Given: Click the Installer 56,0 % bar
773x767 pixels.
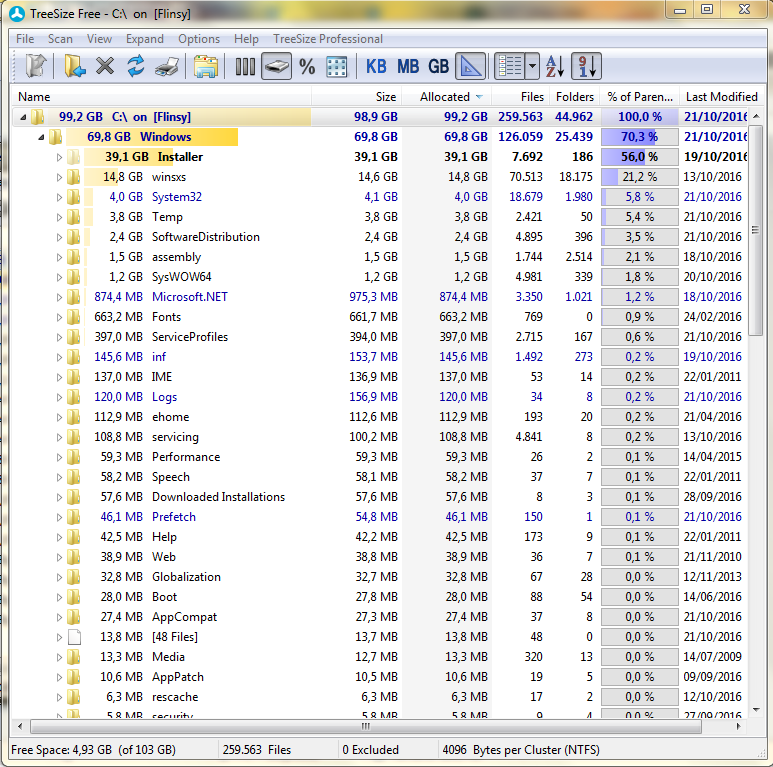Looking at the screenshot, I should 639,157.
